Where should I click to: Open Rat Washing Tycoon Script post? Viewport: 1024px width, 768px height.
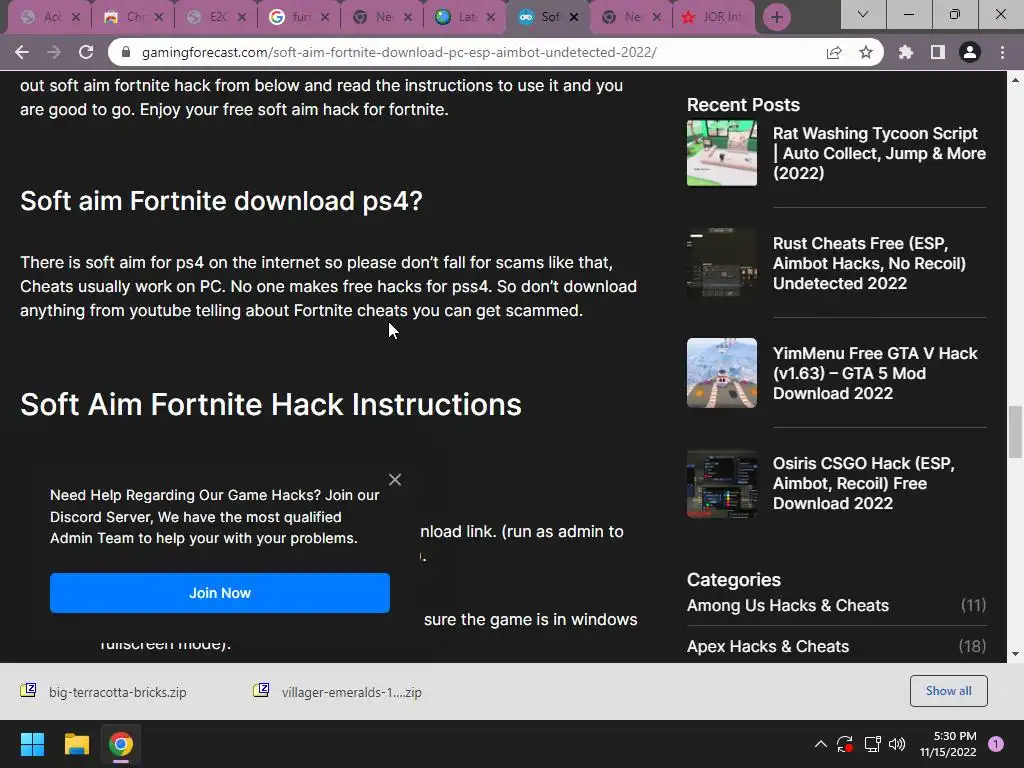(879, 153)
